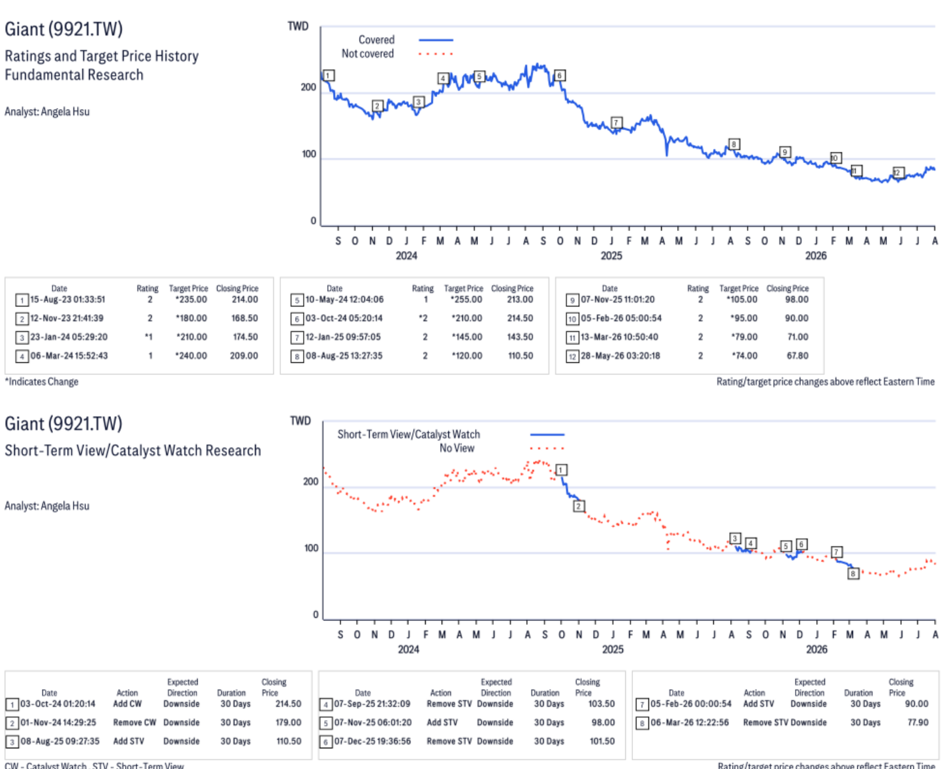The height and width of the screenshot is (769, 942).
Task: Select the 23-Jan-24 05:29:20 date row
Action: point(69,337)
